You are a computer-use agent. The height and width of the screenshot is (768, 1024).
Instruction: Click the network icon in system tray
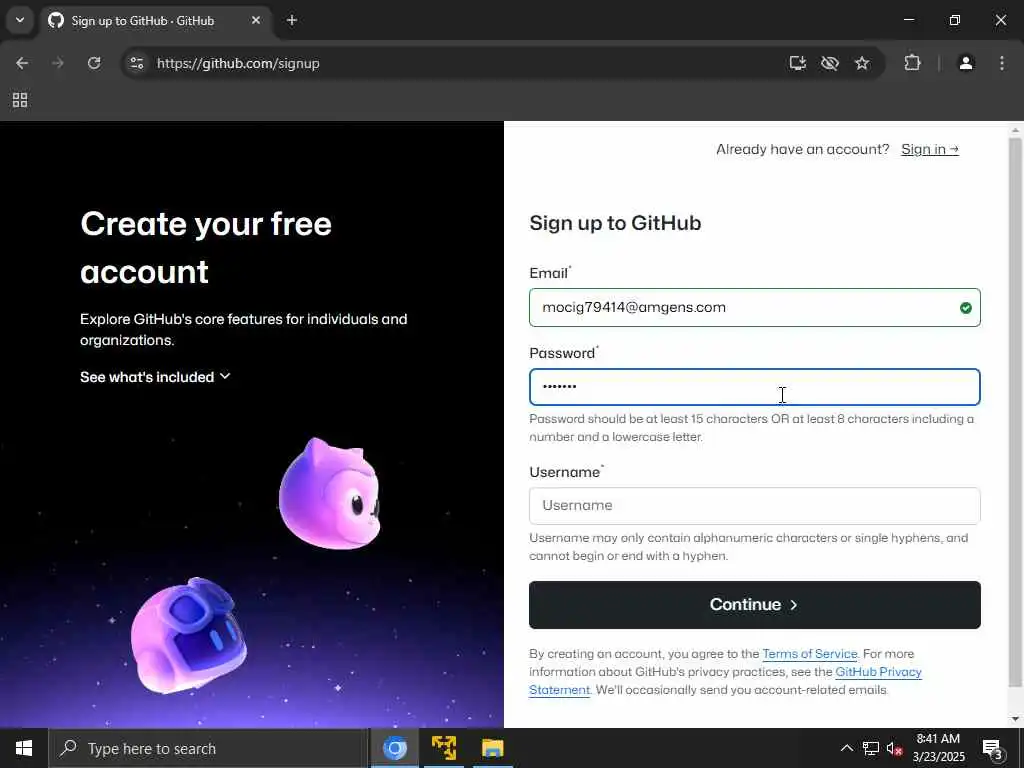coord(871,748)
